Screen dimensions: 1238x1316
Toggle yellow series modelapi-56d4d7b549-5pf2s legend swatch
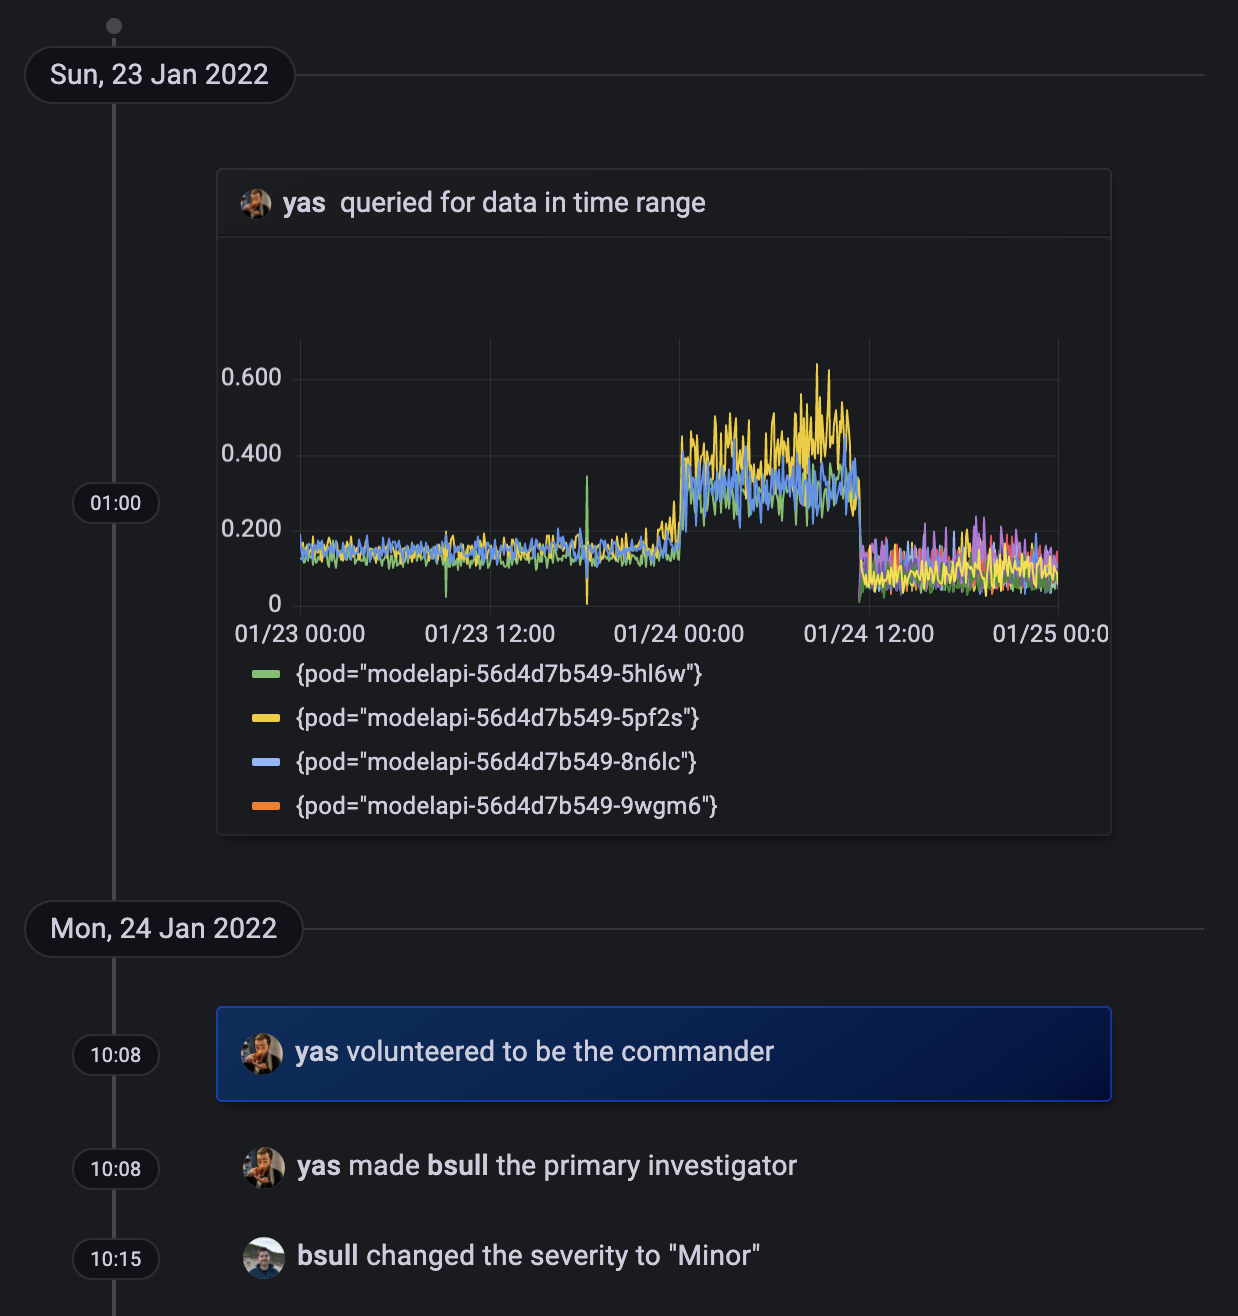(266, 718)
